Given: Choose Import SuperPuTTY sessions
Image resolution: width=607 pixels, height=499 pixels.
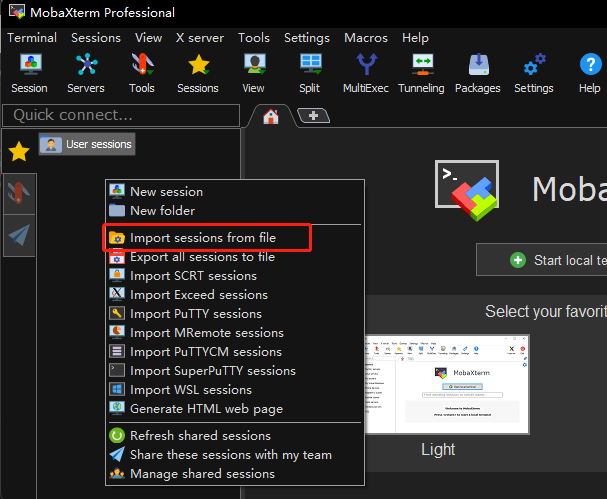Looking at the screenshot, I should [x=235, y=370].
